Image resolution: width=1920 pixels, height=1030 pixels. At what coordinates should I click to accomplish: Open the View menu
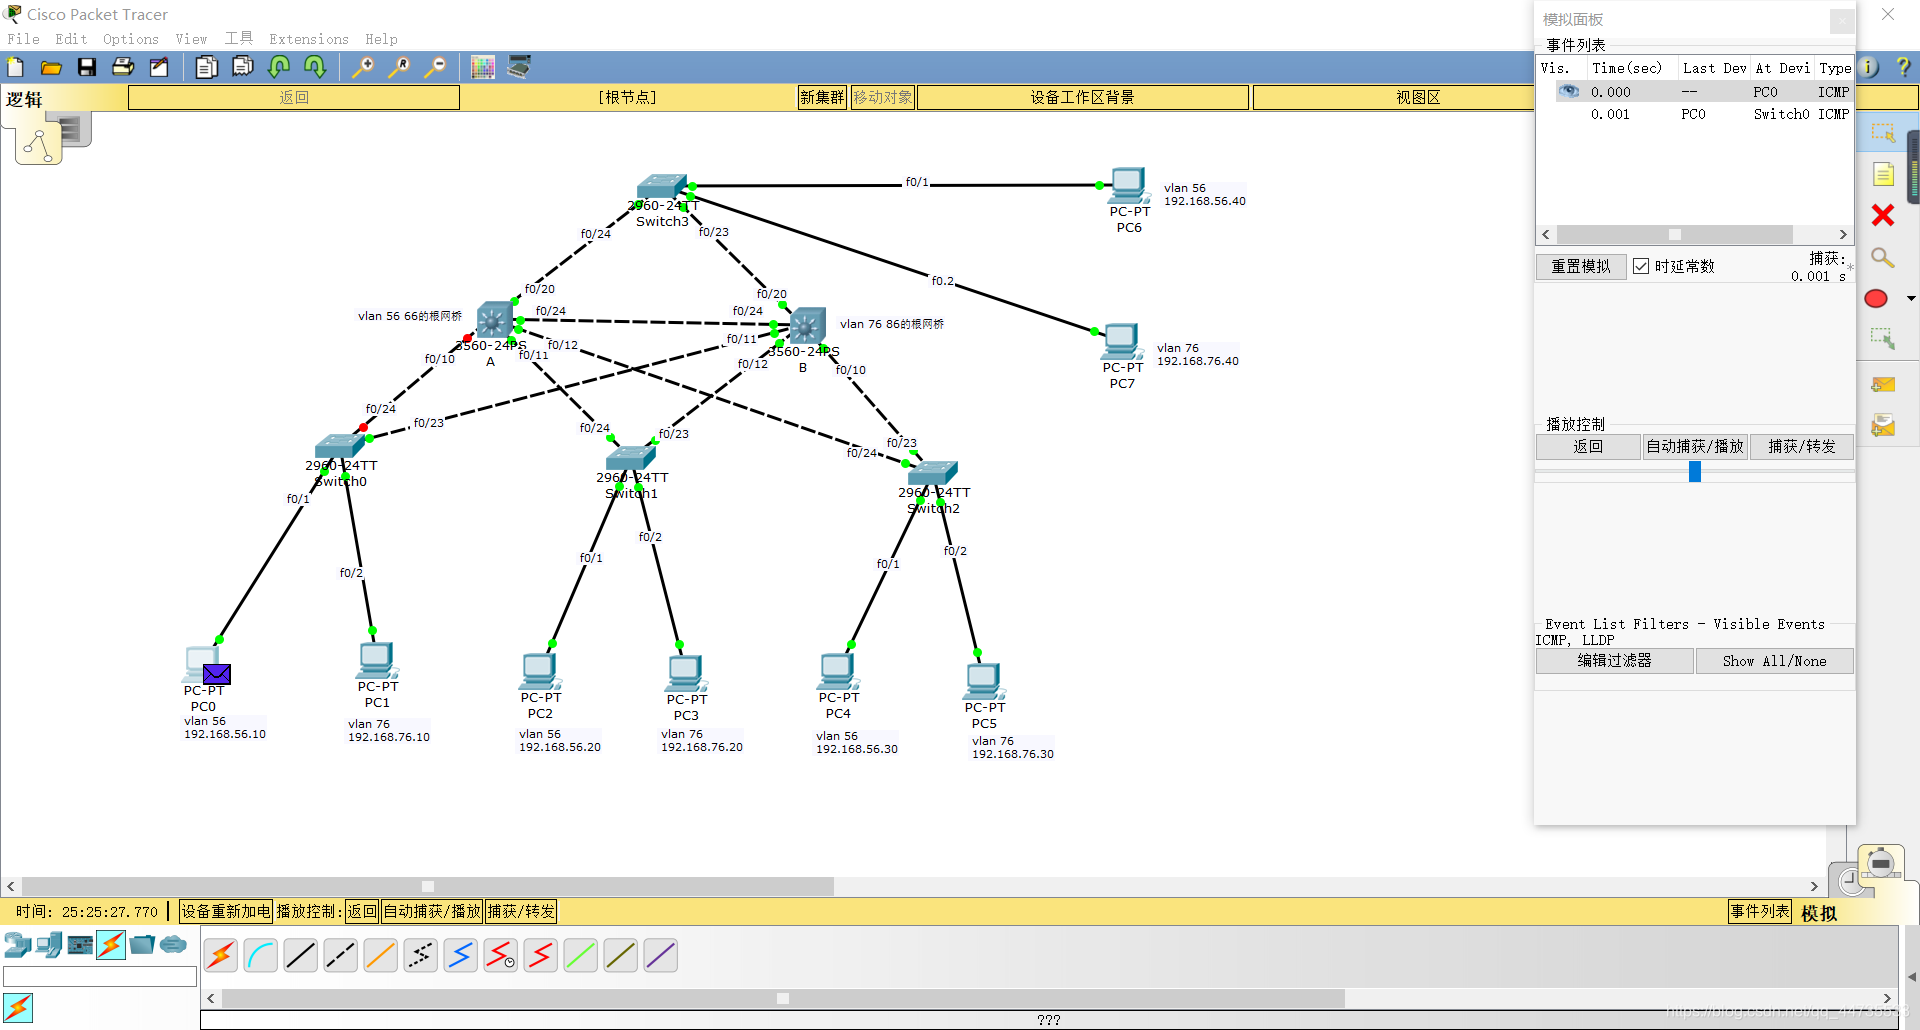191,39
